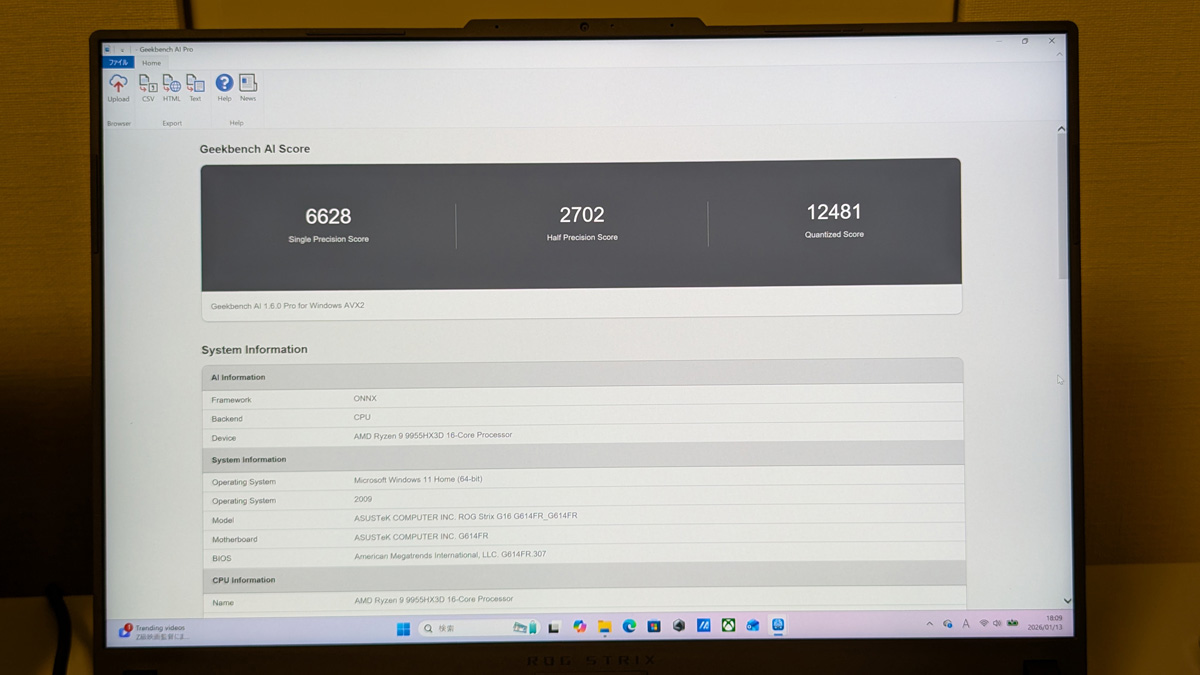This screenshot has height=675, width=1200.
Task: Click the 2009 operating system value
Action: coord(362,498)
